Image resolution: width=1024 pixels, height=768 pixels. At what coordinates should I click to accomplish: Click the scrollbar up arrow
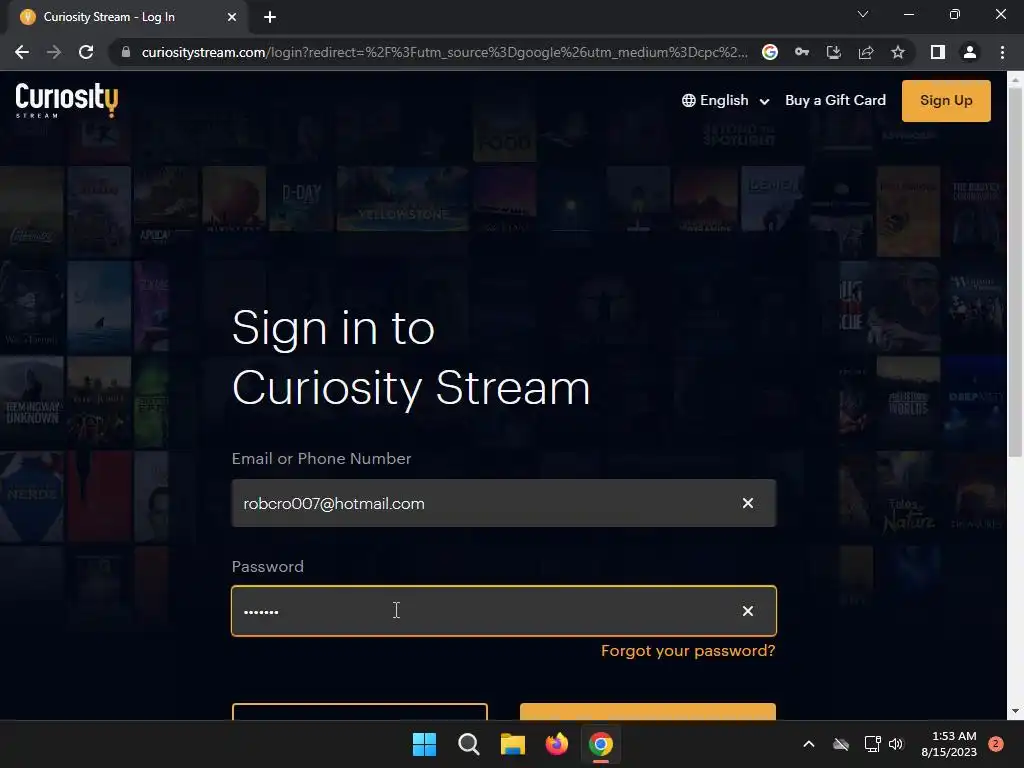(1015, 80)
